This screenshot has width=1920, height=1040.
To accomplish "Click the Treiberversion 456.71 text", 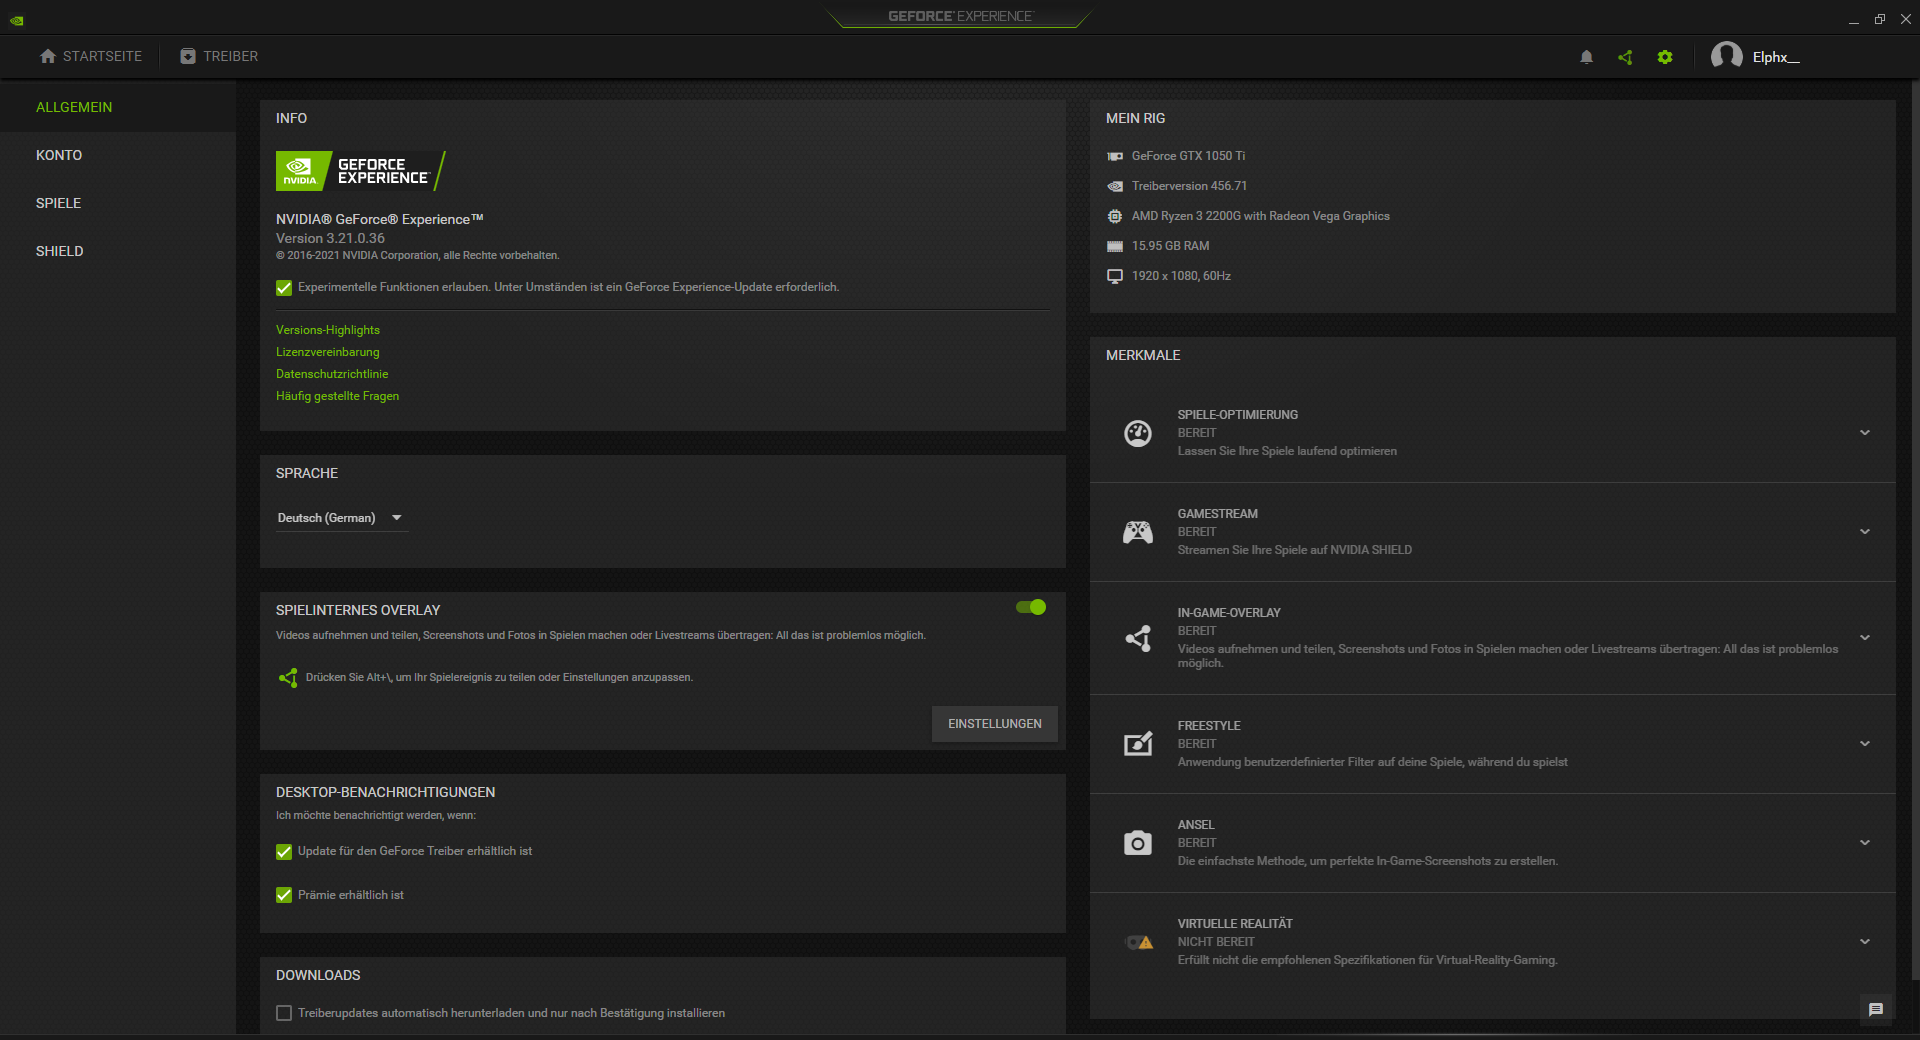I will pyautogui.click(x=1189, y=186).
